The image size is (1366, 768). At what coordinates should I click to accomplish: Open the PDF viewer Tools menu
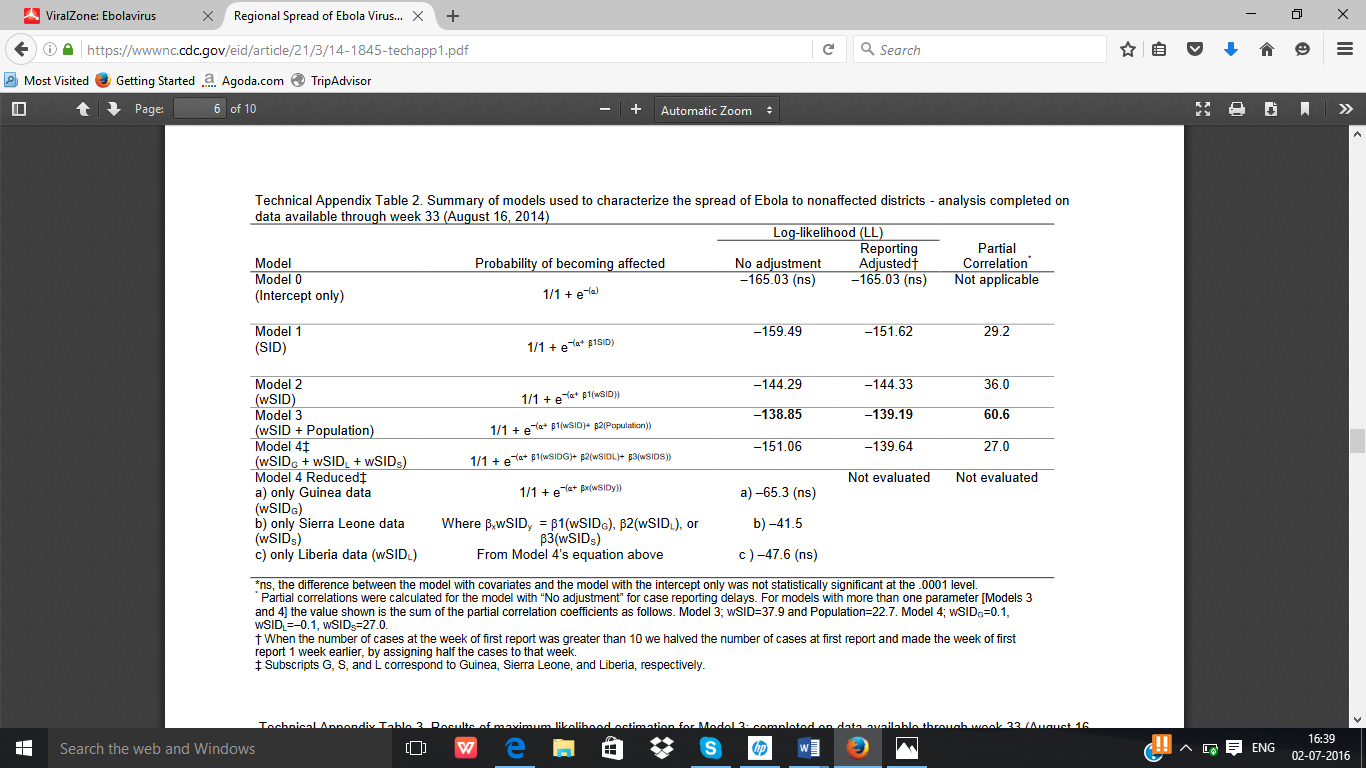pyautogui.click(x=1346, y=109)
